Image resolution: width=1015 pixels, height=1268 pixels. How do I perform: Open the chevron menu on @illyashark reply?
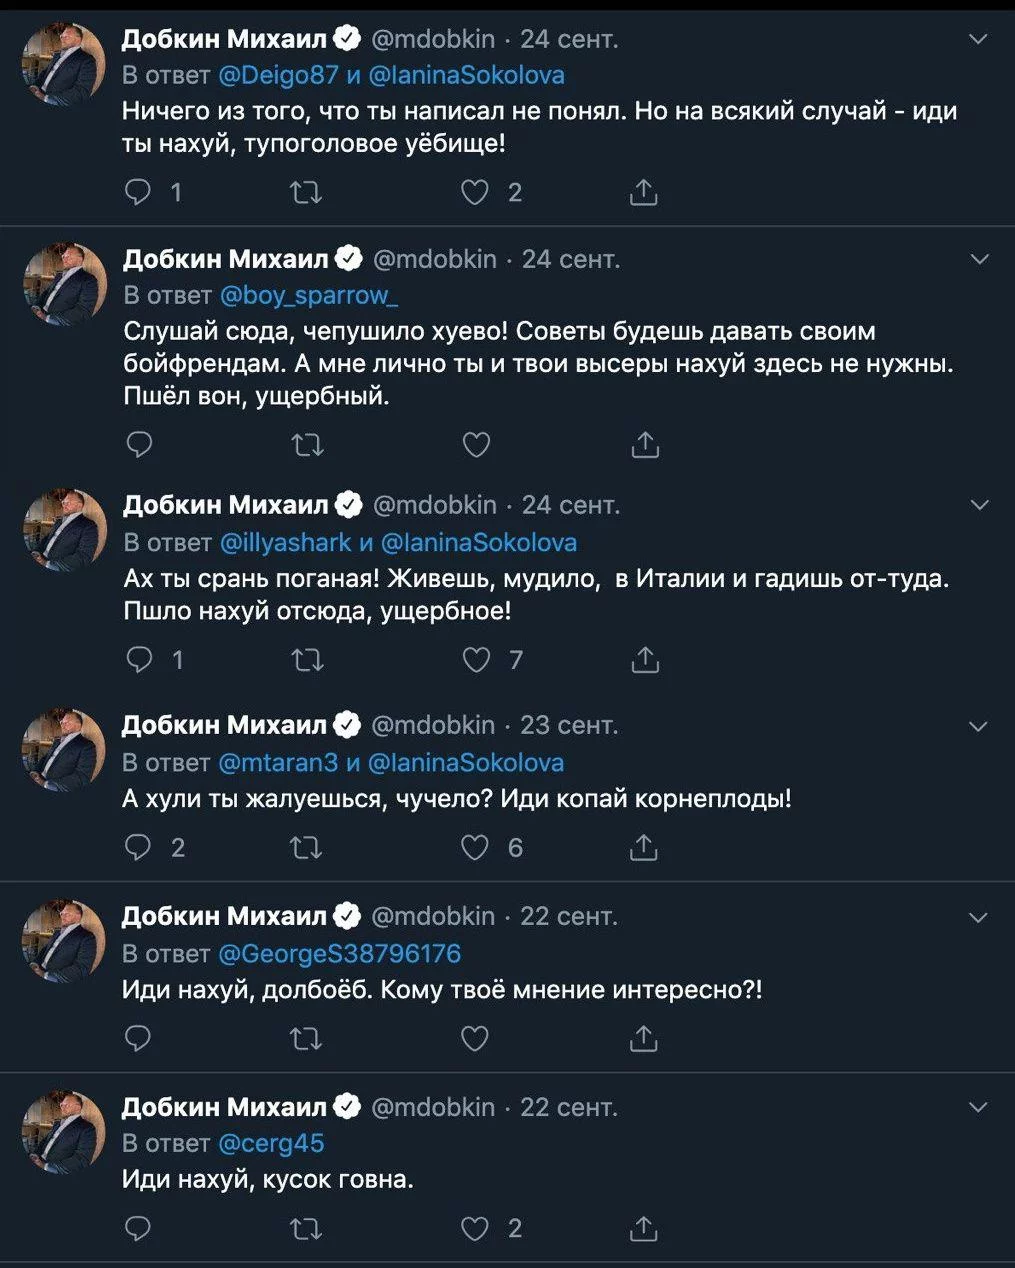tap(979, 505)
